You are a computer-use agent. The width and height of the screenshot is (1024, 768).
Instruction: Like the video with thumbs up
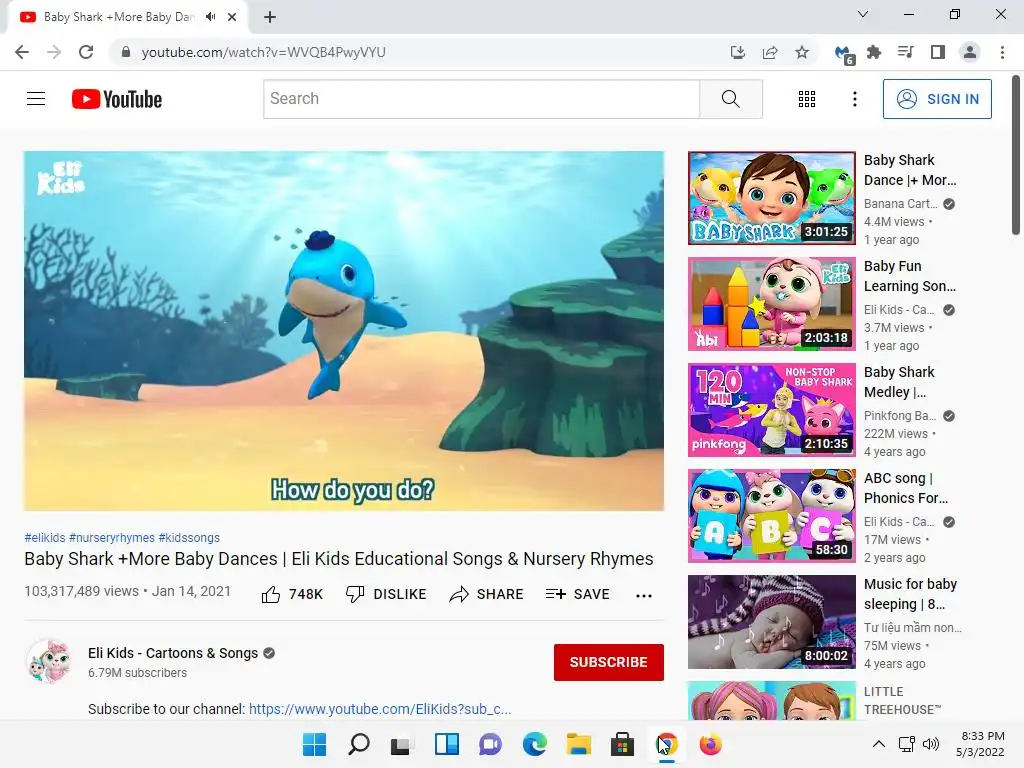(271, 594)
